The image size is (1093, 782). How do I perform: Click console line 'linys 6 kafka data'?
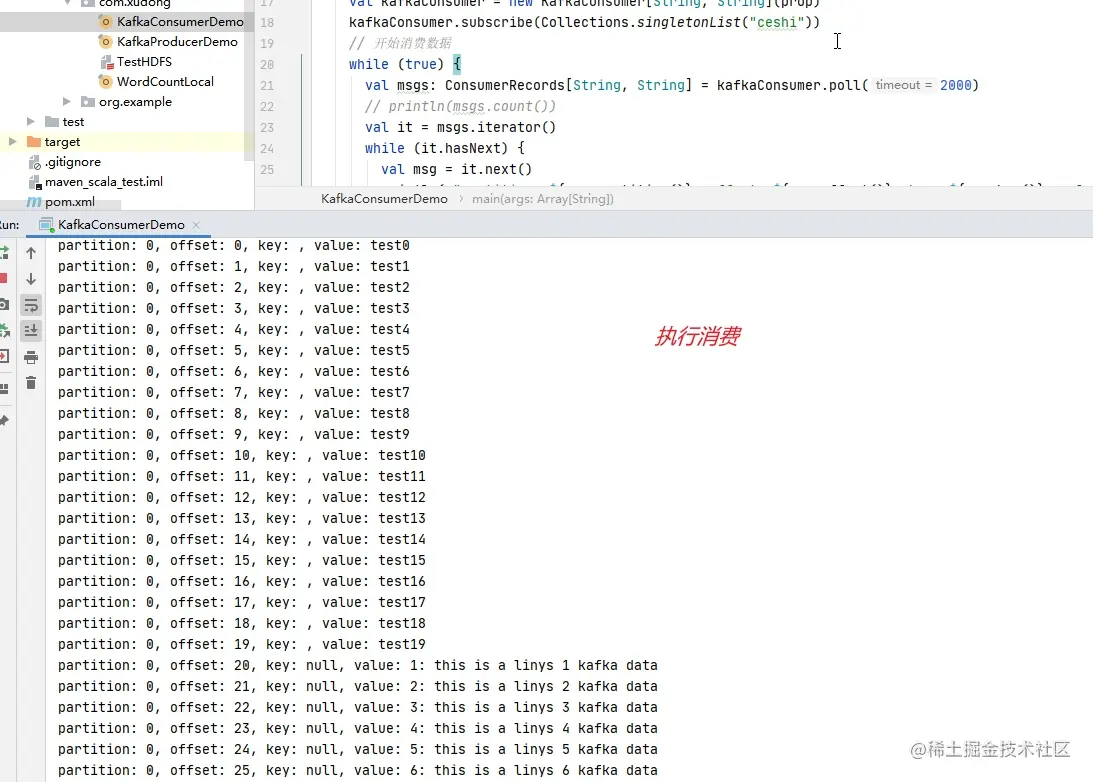pos(358,770)
